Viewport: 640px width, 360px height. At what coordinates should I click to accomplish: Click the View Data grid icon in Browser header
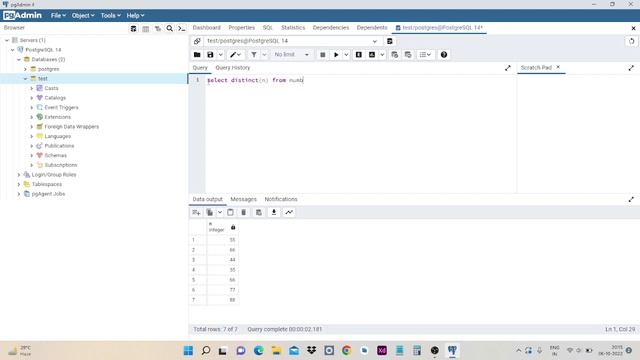[x=146, y=29]
